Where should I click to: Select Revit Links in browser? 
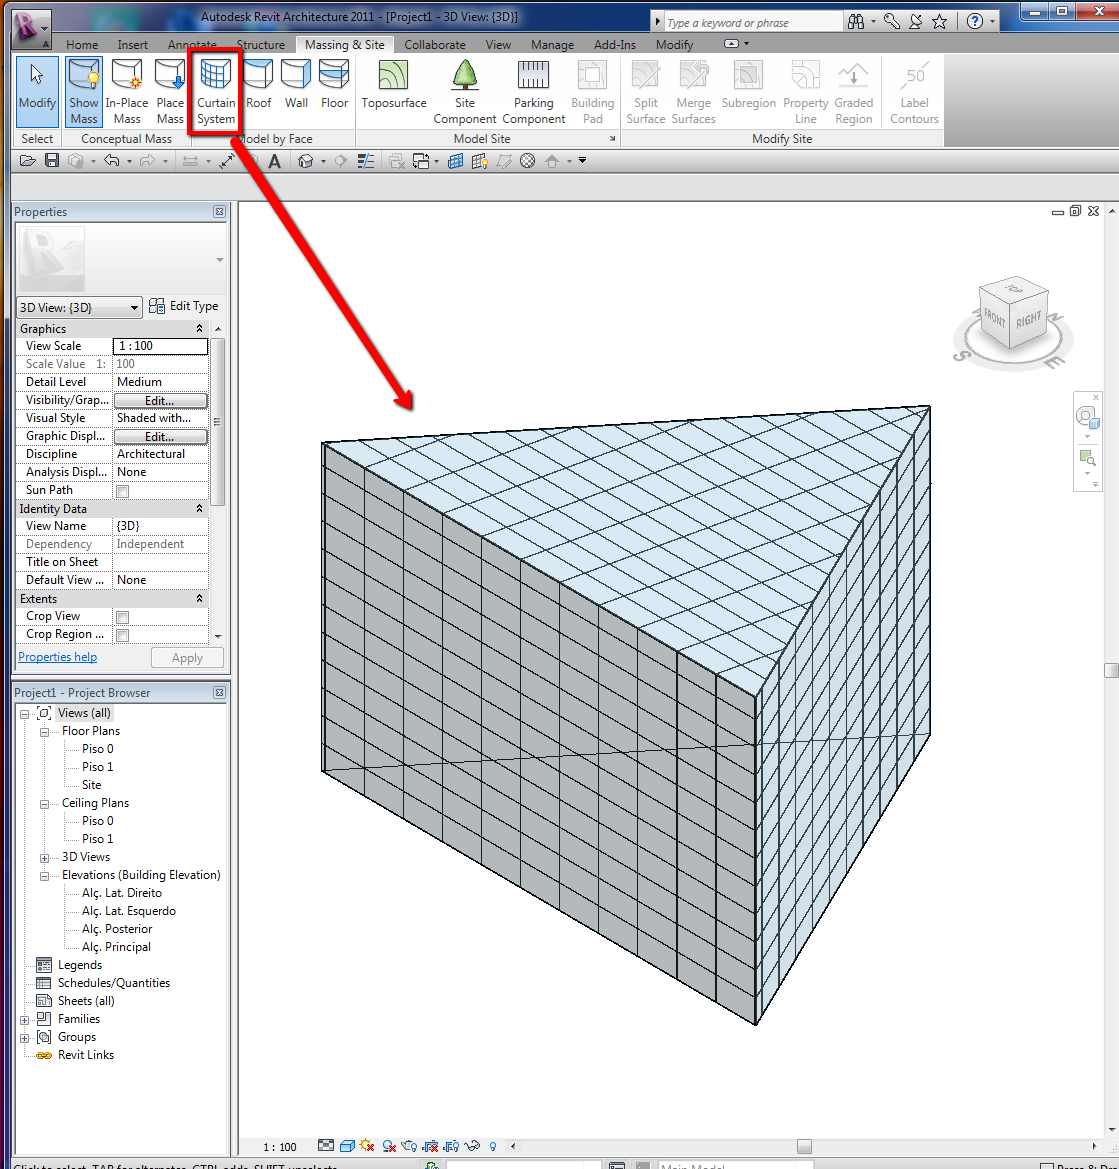pyautogui.click(x=86, y=1055)
